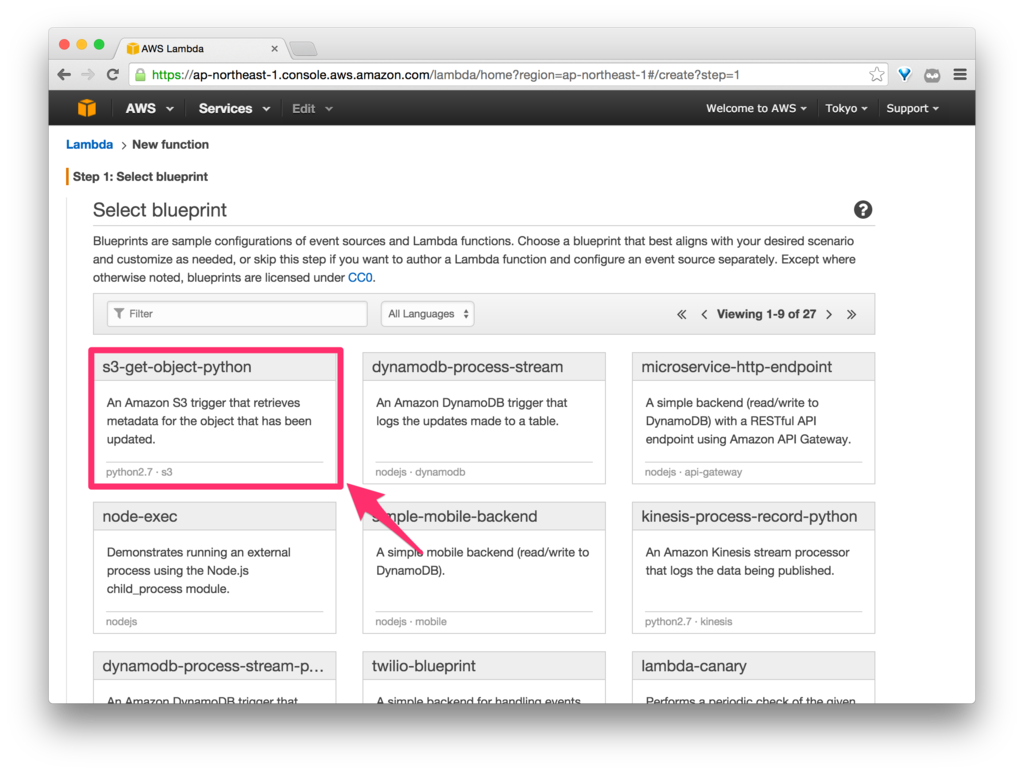Go to next page of blueprints

pyautogui.click(x=829, y=314)
